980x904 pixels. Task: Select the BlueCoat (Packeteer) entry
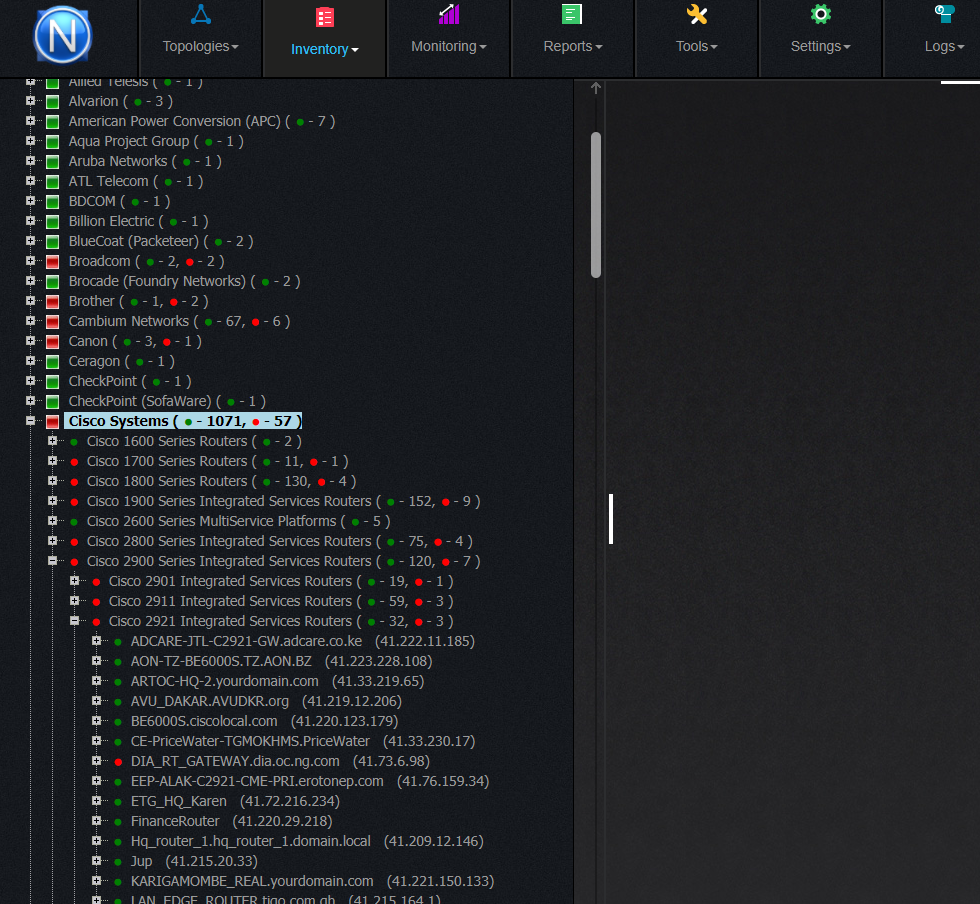(161, 241)
